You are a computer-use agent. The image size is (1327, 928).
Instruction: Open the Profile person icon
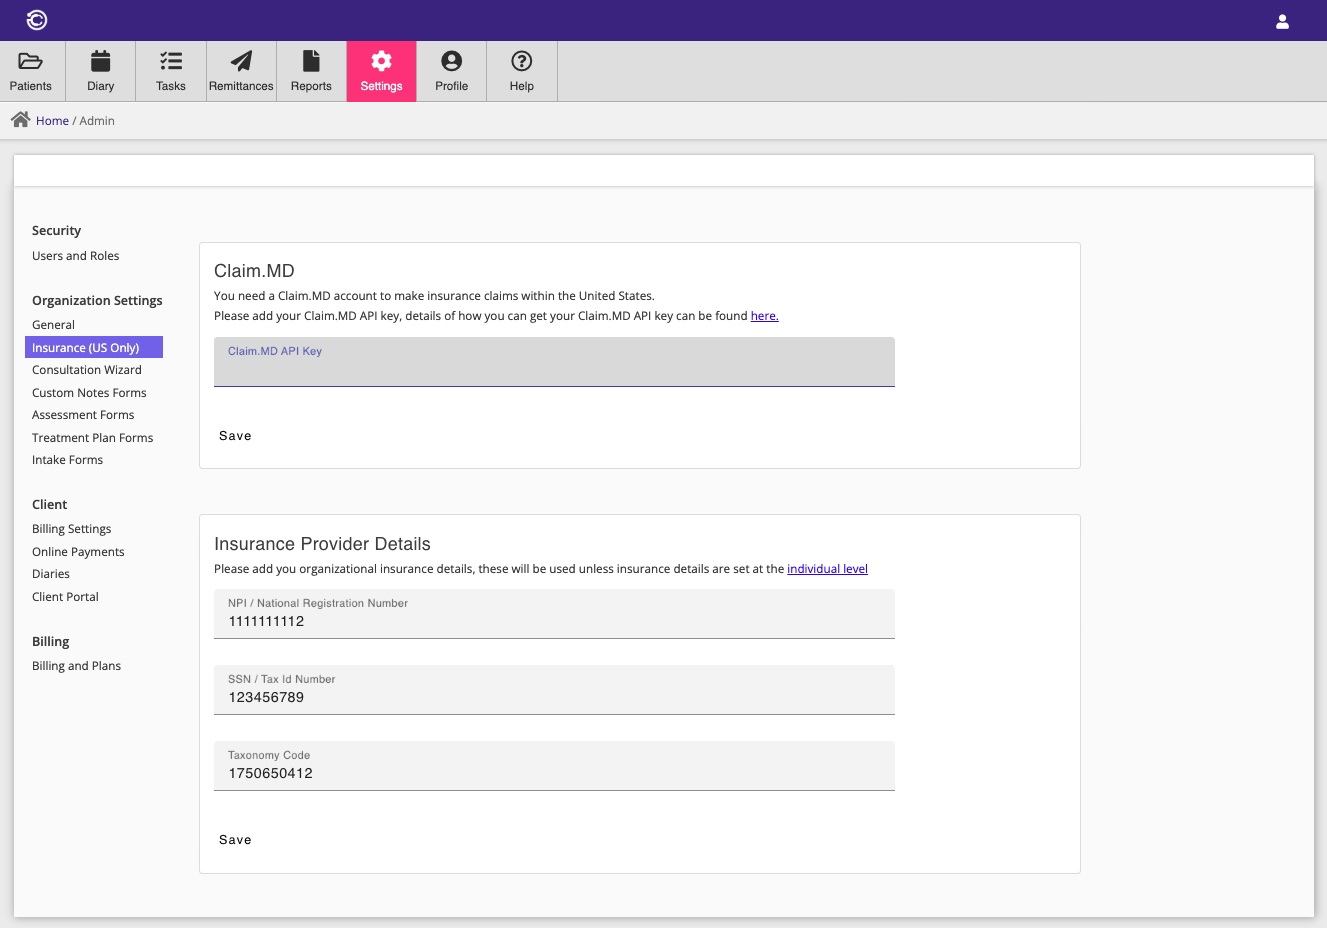pos(452,62)
